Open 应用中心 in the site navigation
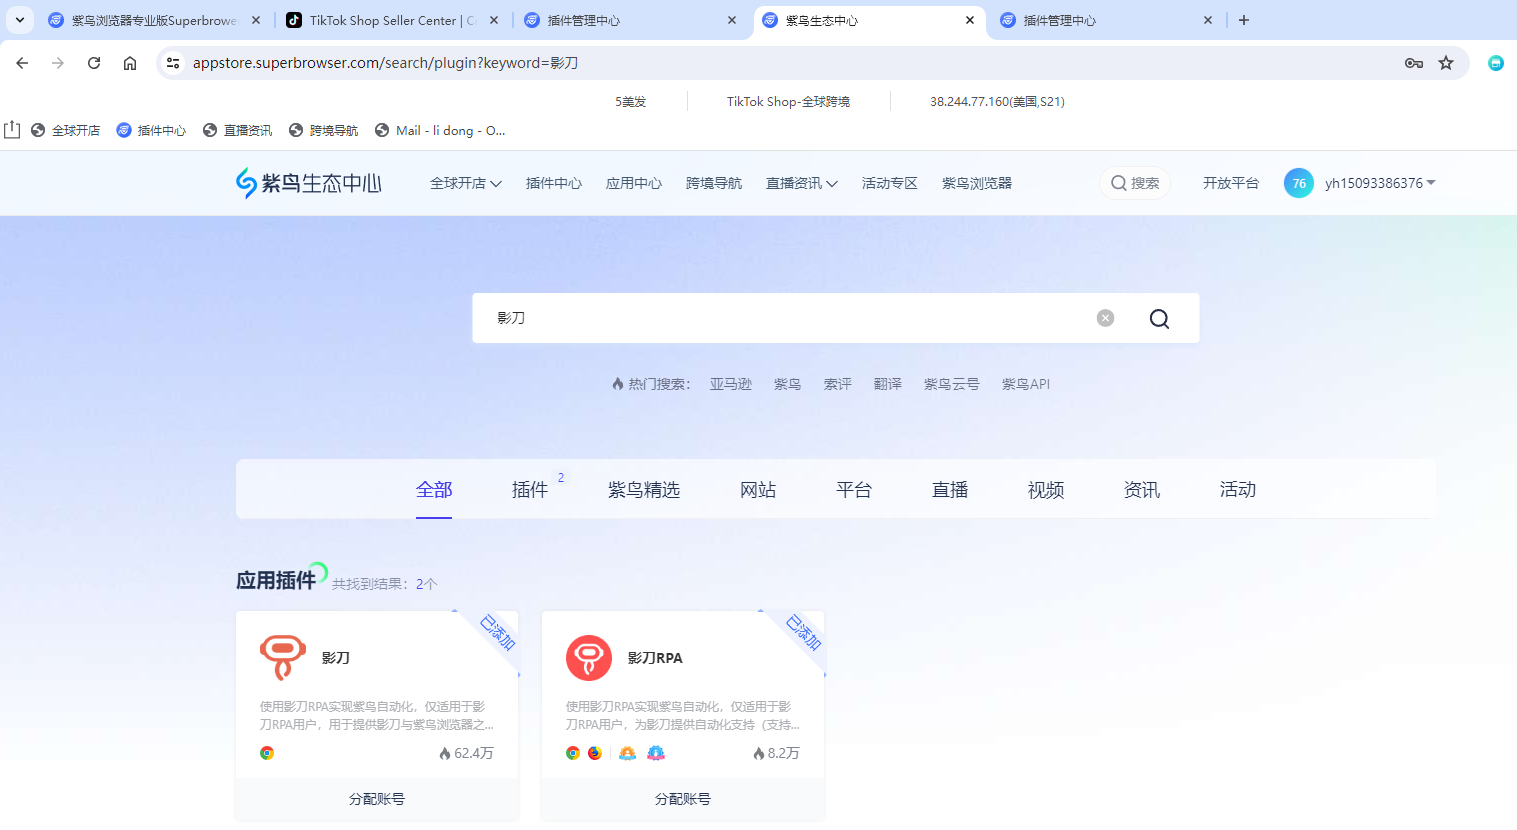1517x830 pixels. pos(634,183)
